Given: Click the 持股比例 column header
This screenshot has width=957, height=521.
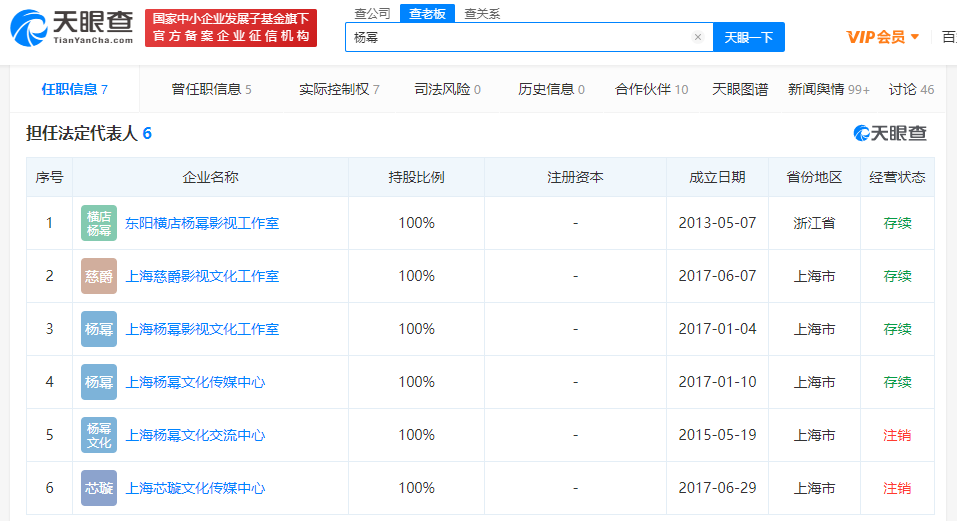Looking at the screenshot, I should [416, 178].
